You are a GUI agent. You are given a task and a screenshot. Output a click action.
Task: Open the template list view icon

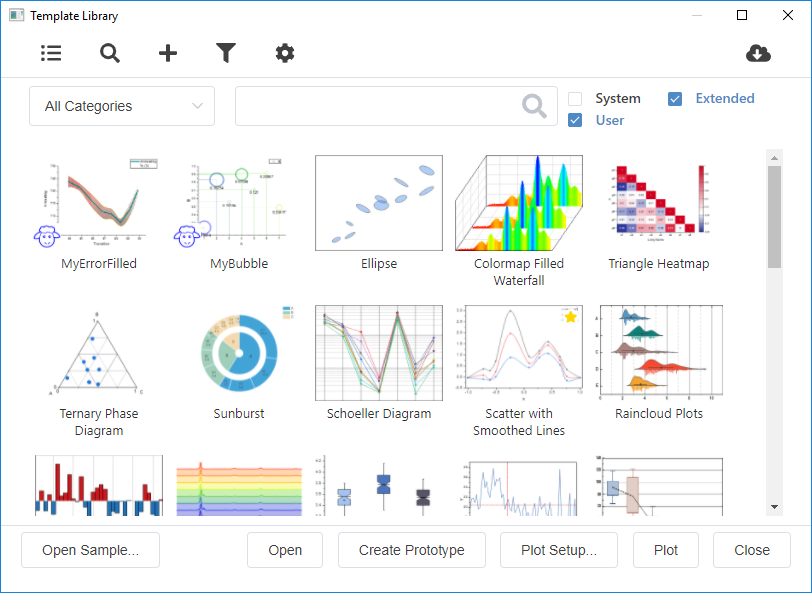(51, 53)
